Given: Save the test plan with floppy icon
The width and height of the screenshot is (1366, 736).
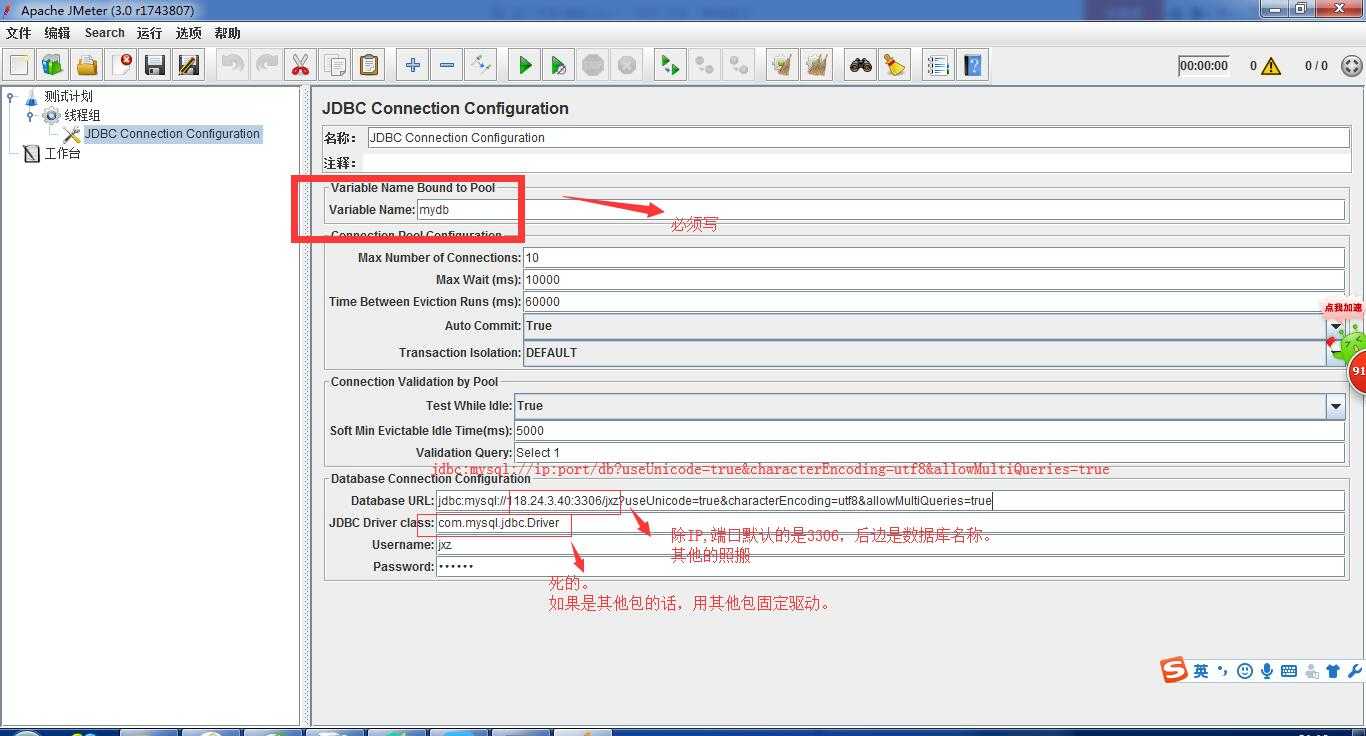Looking at the screenshot, I should 155,65.
